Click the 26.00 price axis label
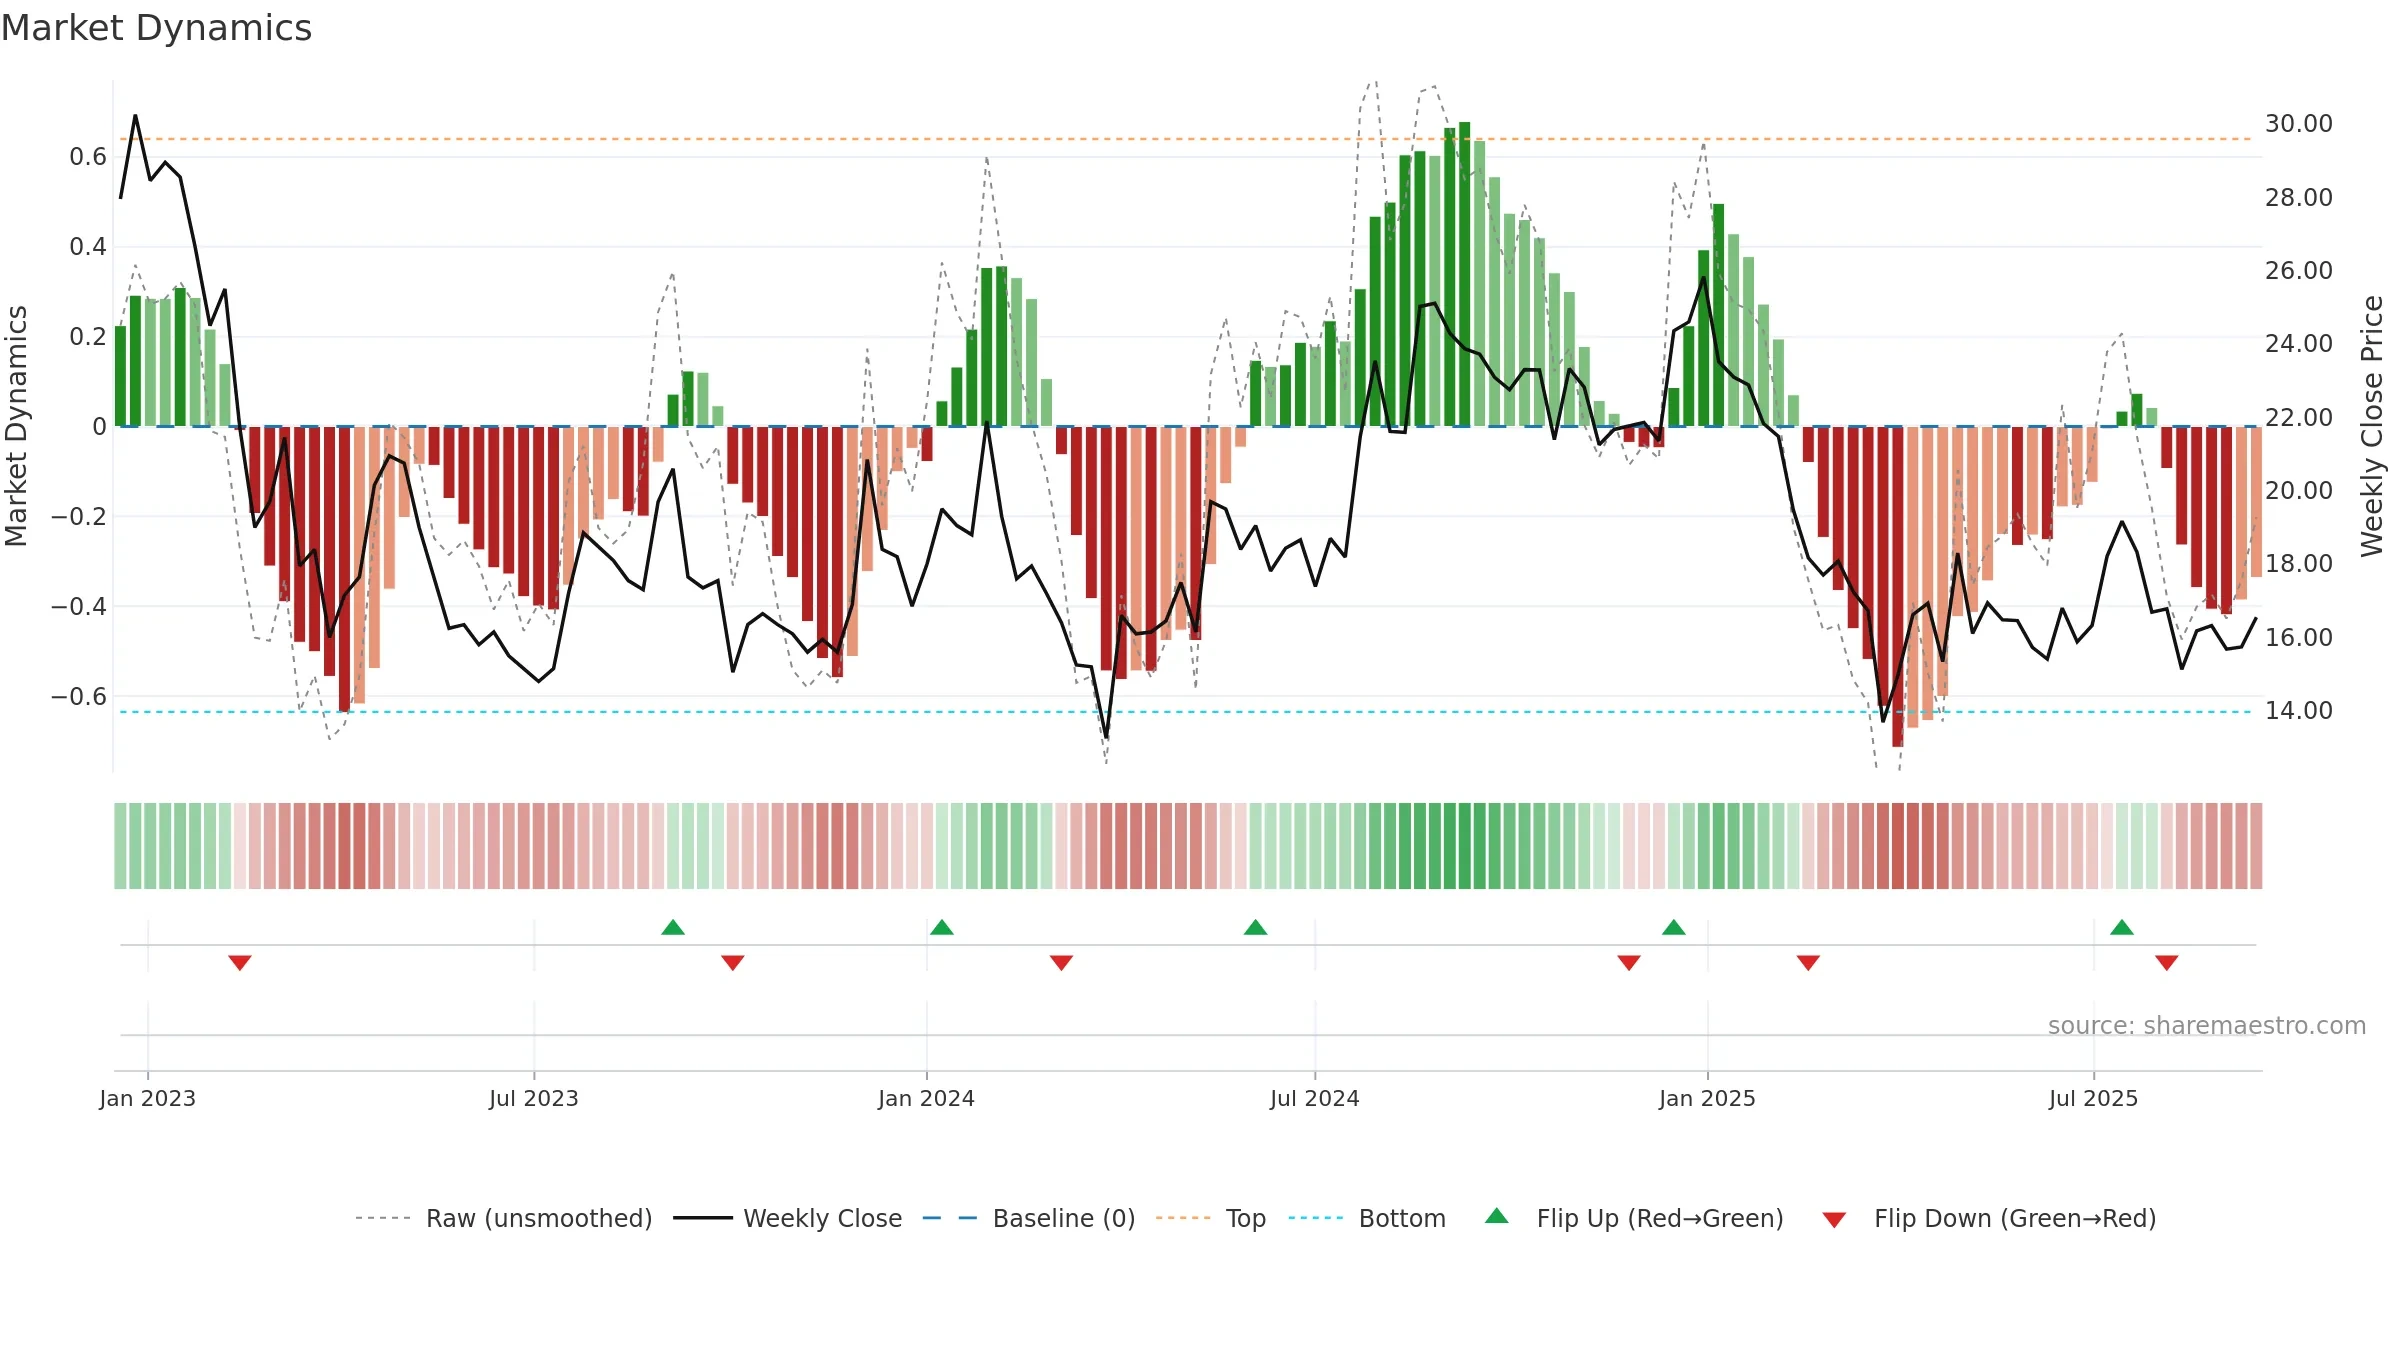Viewport: 2400px width, 1350px height. [2299, 271]
